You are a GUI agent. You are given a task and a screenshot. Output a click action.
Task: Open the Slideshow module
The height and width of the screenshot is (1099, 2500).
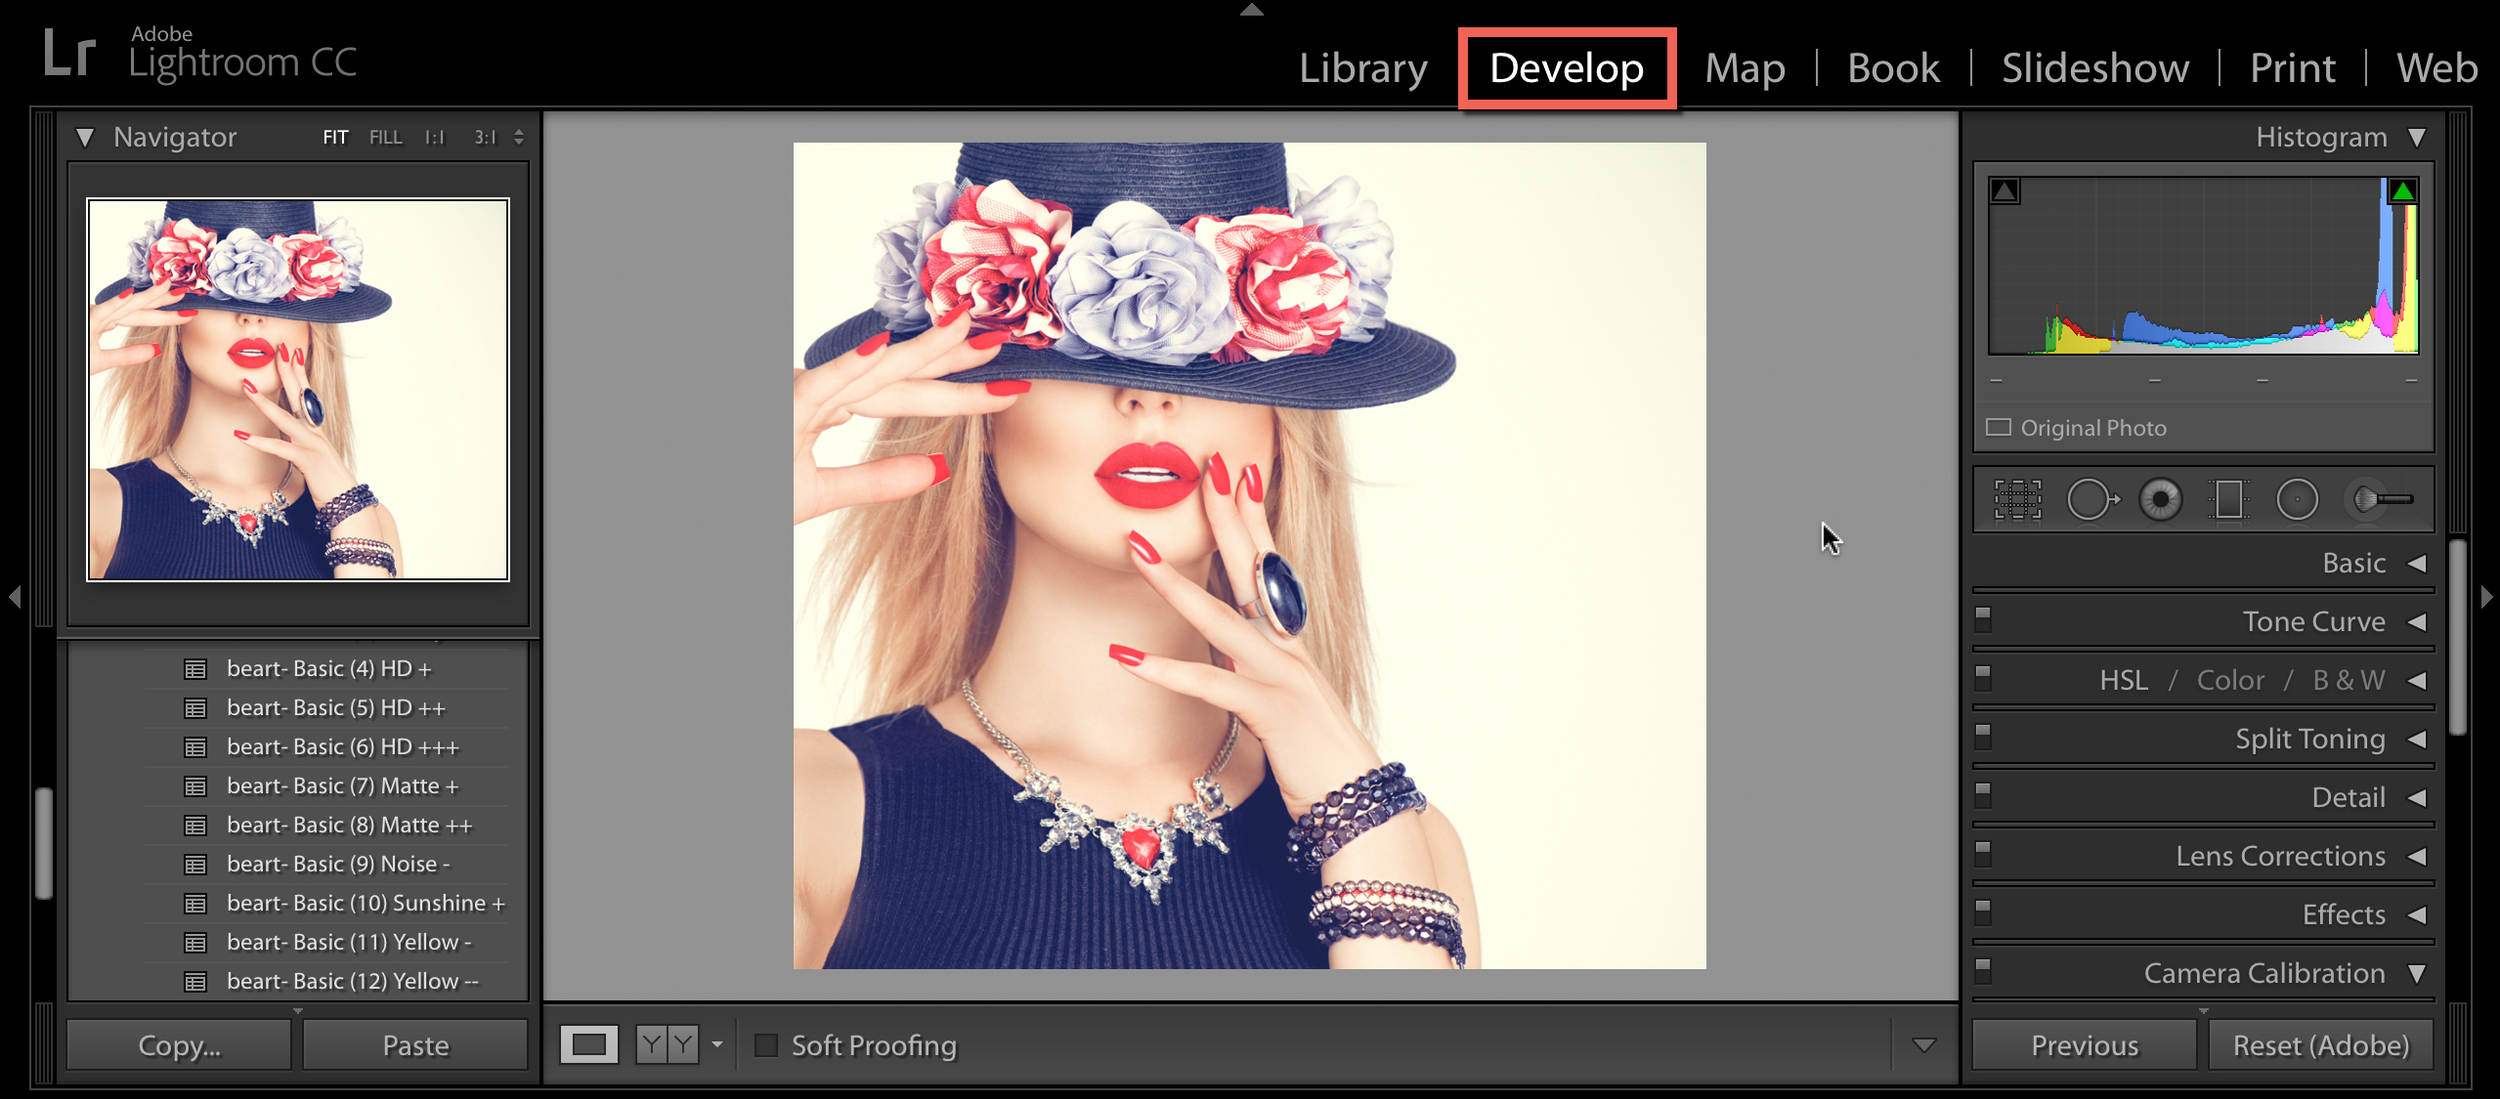point(2095,68)
